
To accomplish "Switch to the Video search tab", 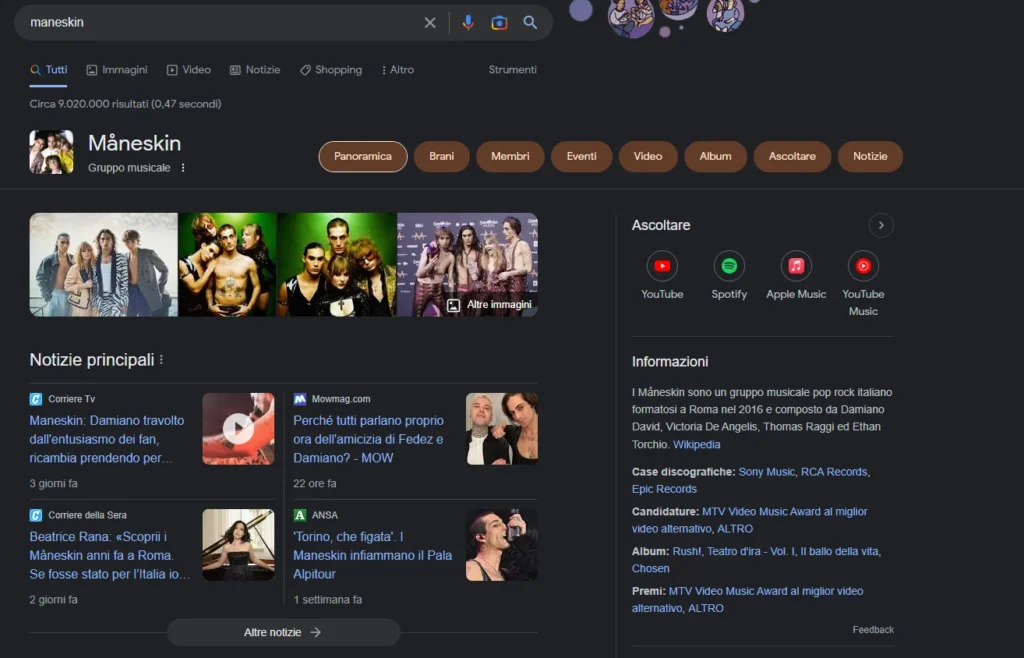I will (x=189, y=70).
